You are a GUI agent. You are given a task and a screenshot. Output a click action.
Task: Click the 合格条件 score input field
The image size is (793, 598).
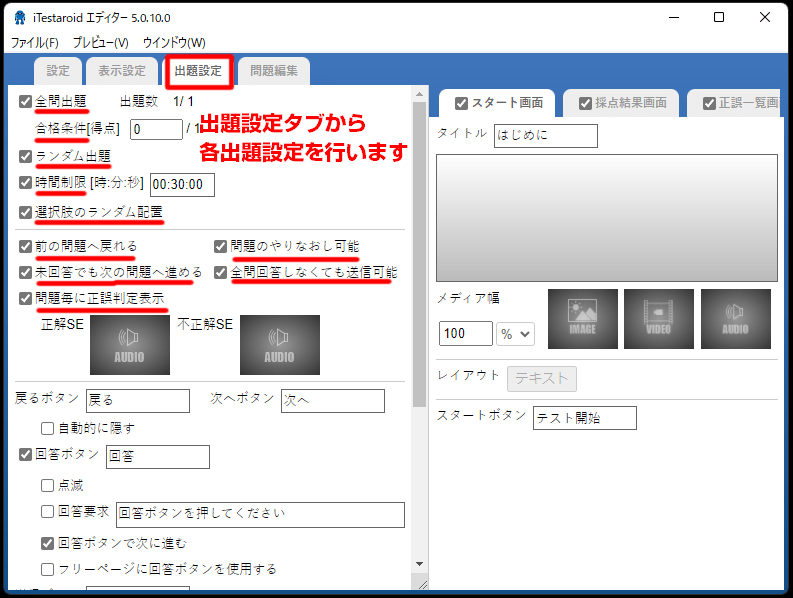pyautogui.click(x=156, y=130)
